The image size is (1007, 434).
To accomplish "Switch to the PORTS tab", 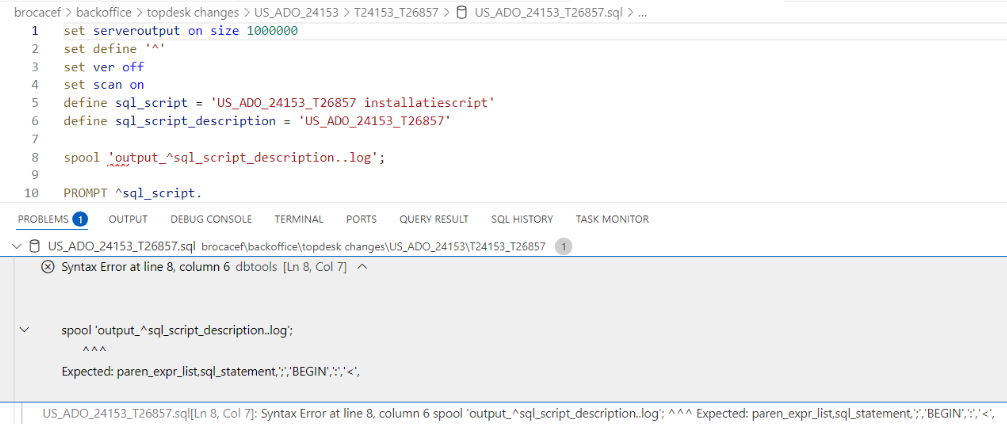I will [x=361, y=219].
